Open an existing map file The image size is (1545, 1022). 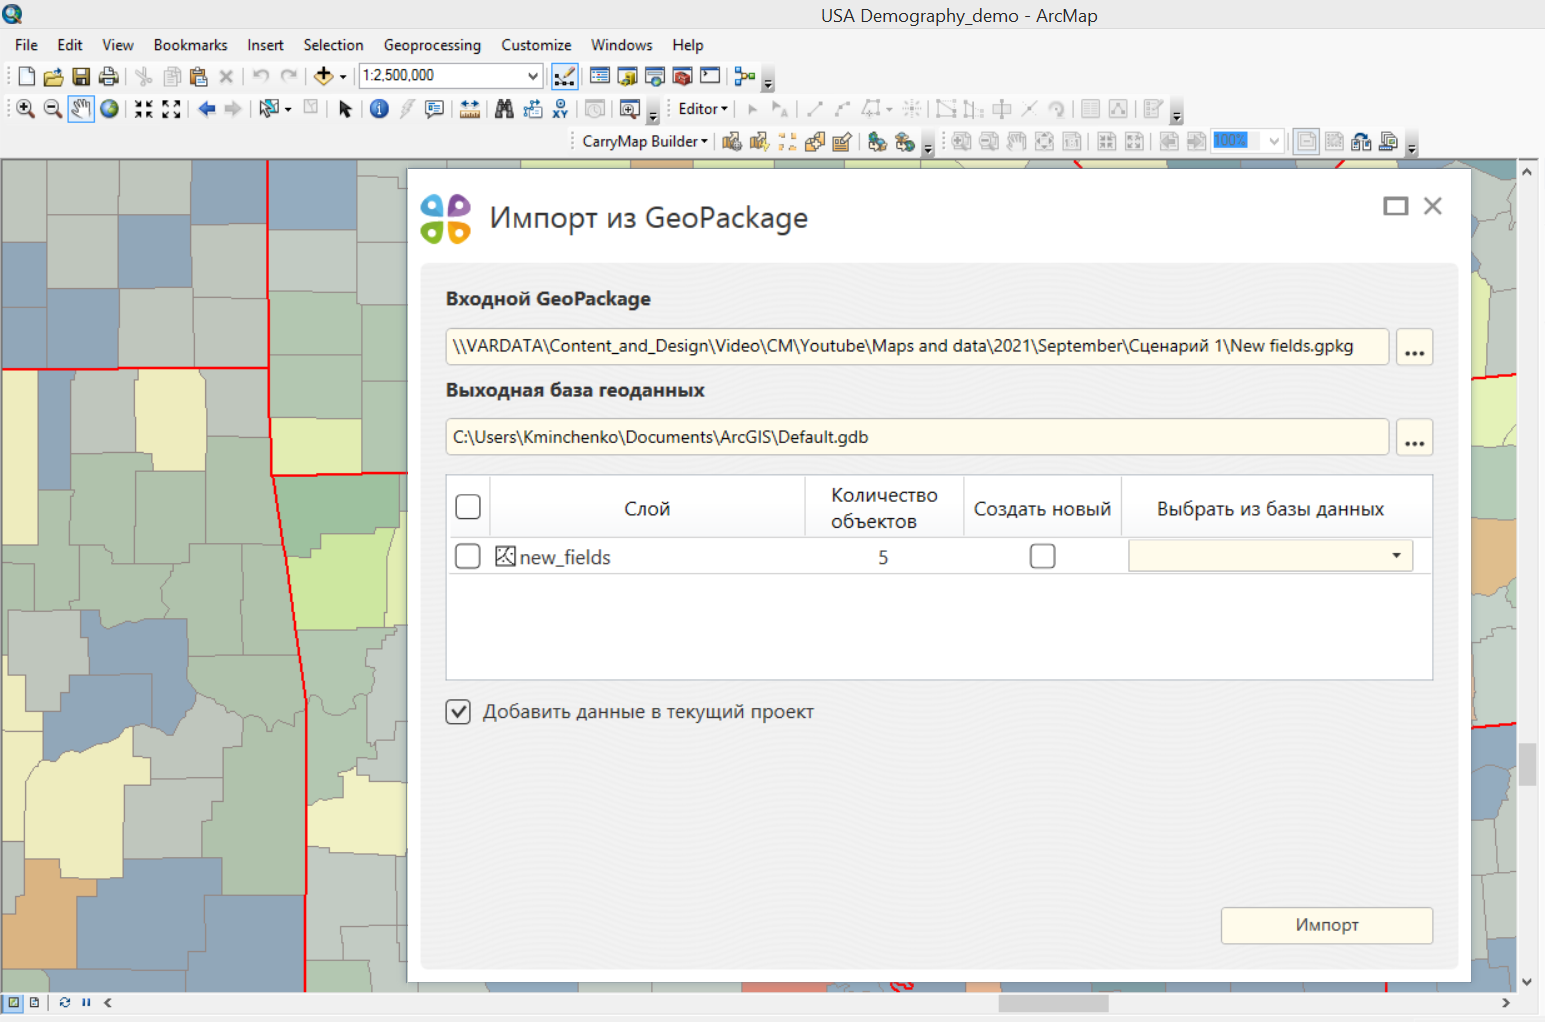coord(53,76)
